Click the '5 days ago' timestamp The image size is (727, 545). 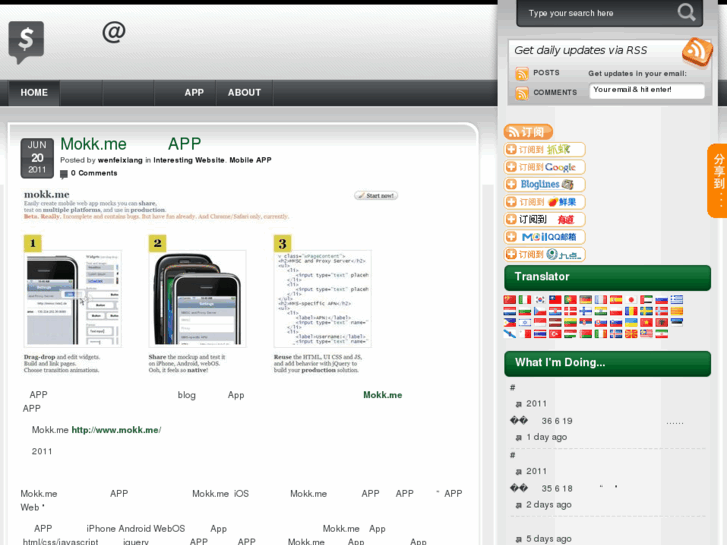coord(548,539)
